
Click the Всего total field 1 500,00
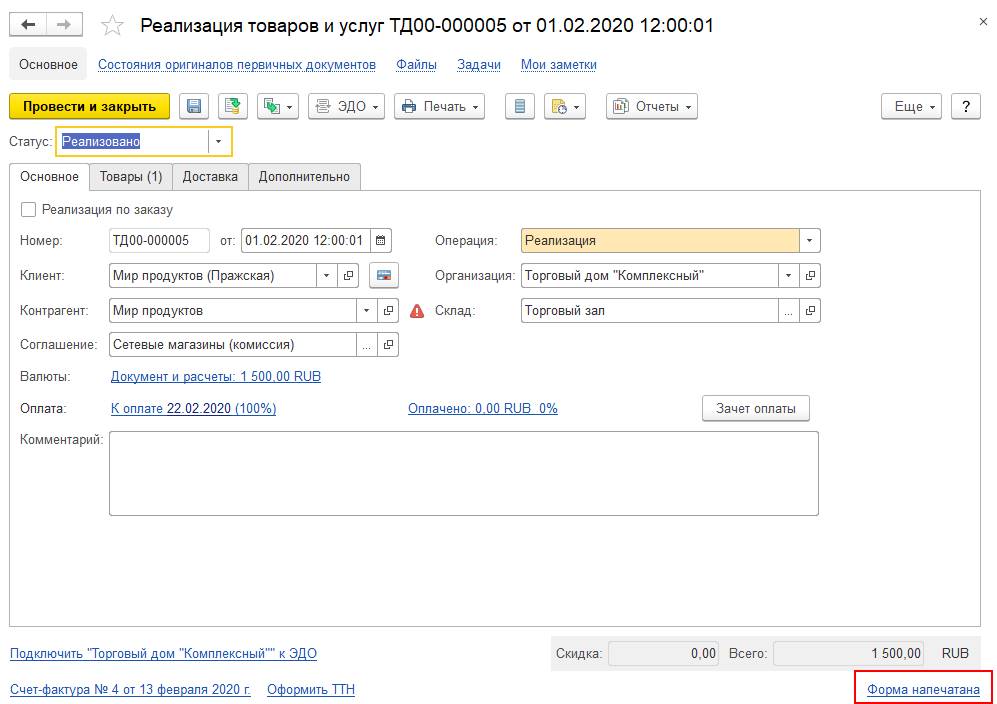(848, 653)
